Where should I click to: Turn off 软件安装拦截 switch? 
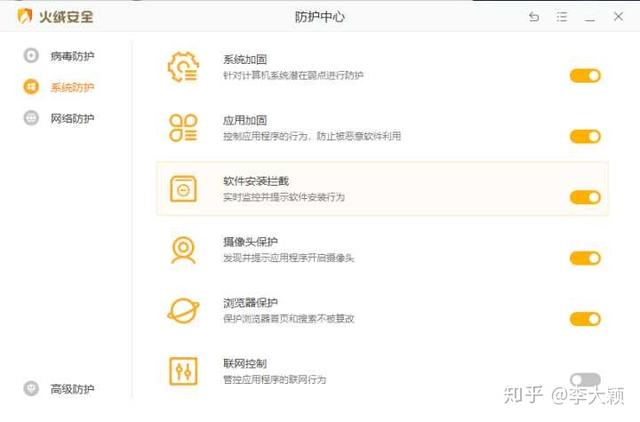click(x=585, y=197)
